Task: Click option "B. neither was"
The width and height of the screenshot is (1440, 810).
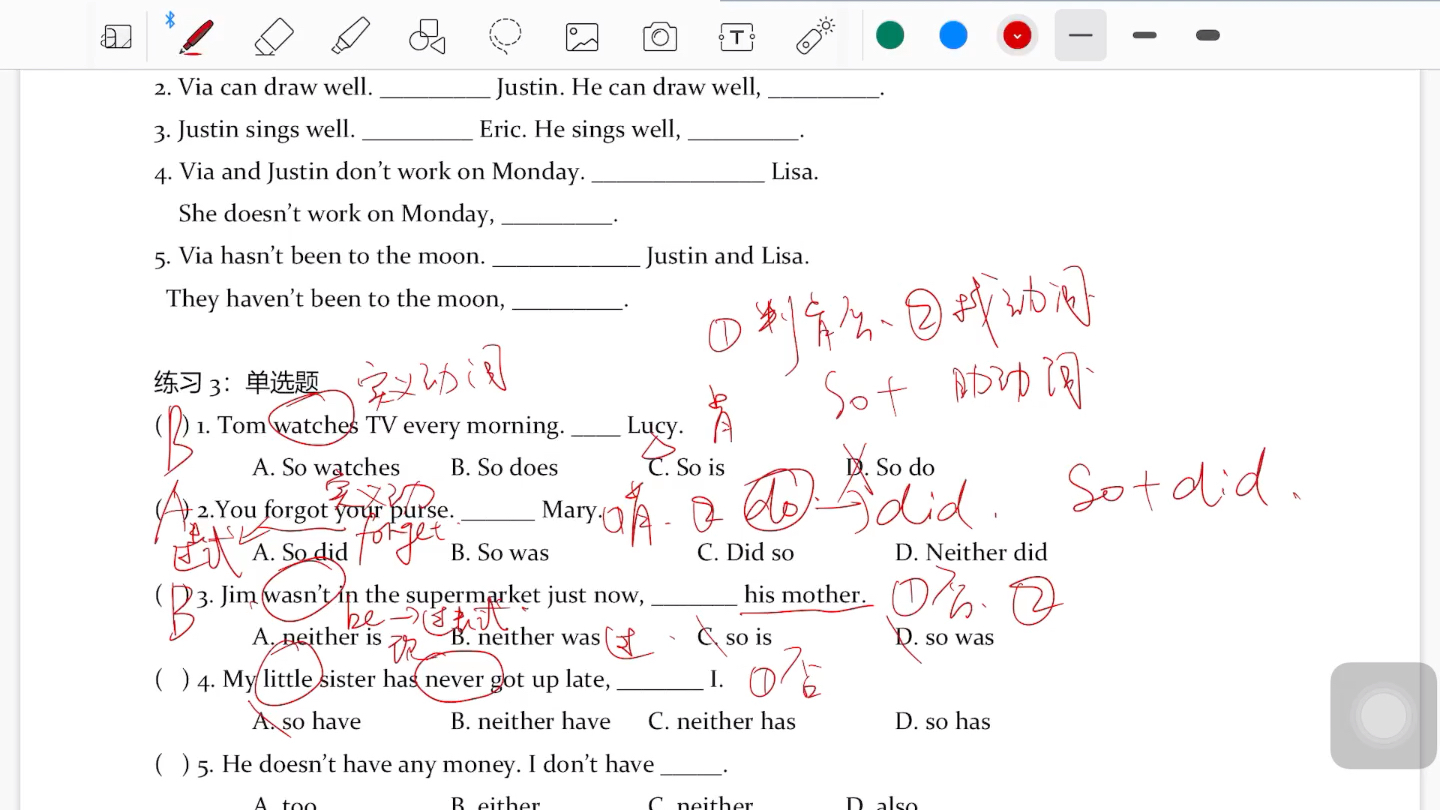Action: tap(525, 637)
